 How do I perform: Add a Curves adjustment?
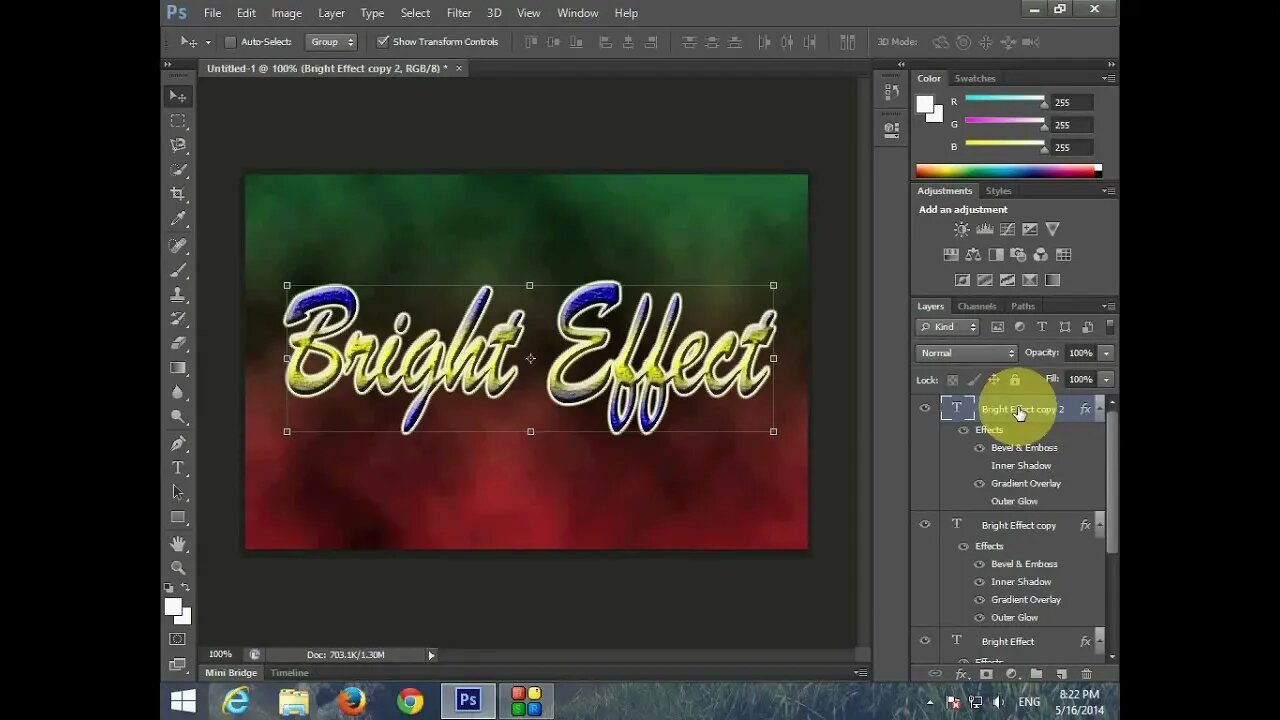pyautogui.click(x=1007, y=229)
